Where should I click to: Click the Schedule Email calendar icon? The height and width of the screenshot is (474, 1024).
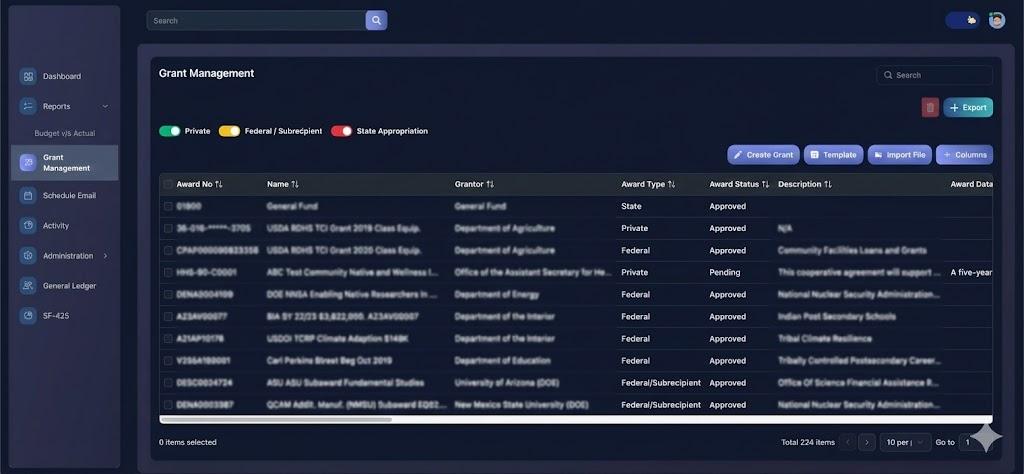pos(28,195)
